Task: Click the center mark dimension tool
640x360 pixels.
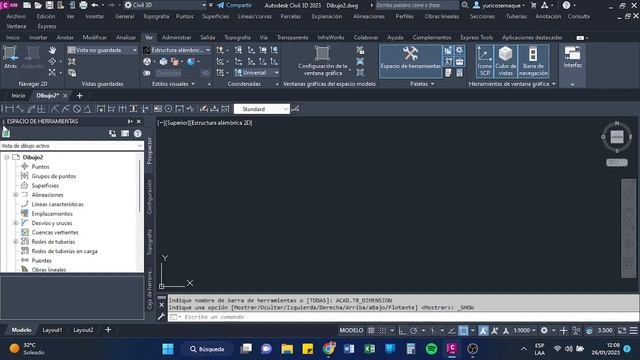Action: click(168, 109)
